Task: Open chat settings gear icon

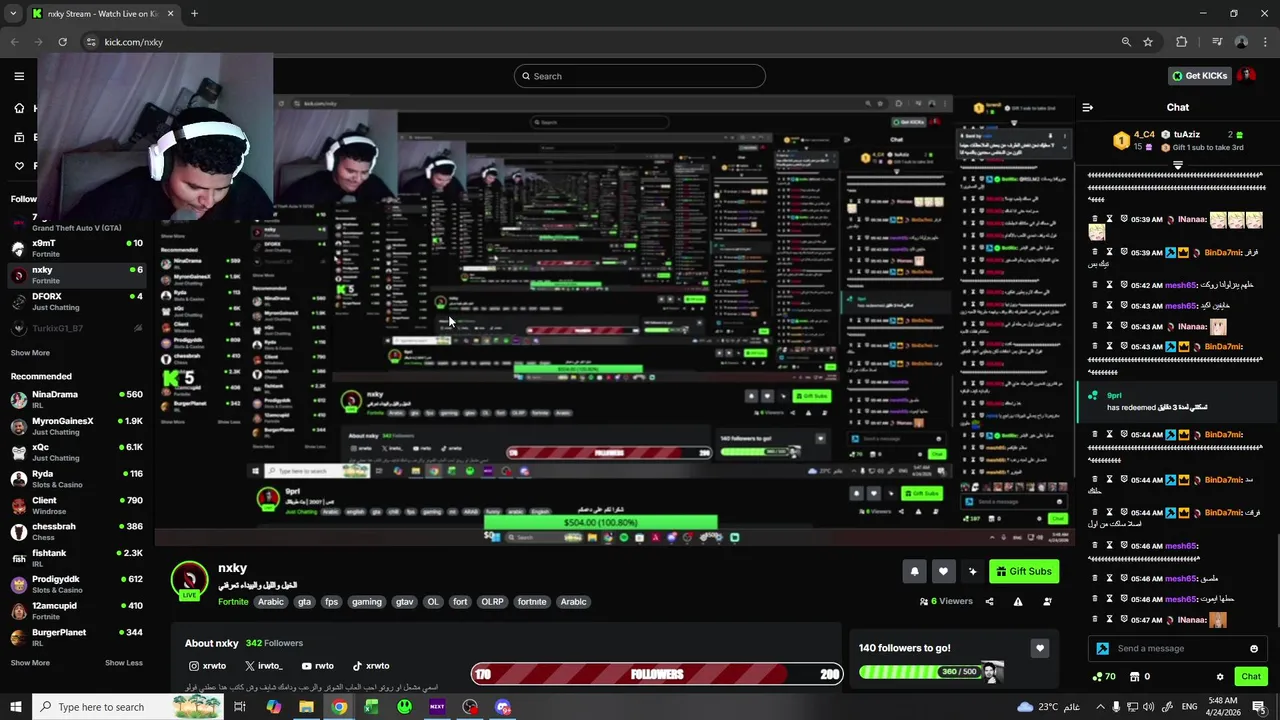Action: [x=1220, y=677]
